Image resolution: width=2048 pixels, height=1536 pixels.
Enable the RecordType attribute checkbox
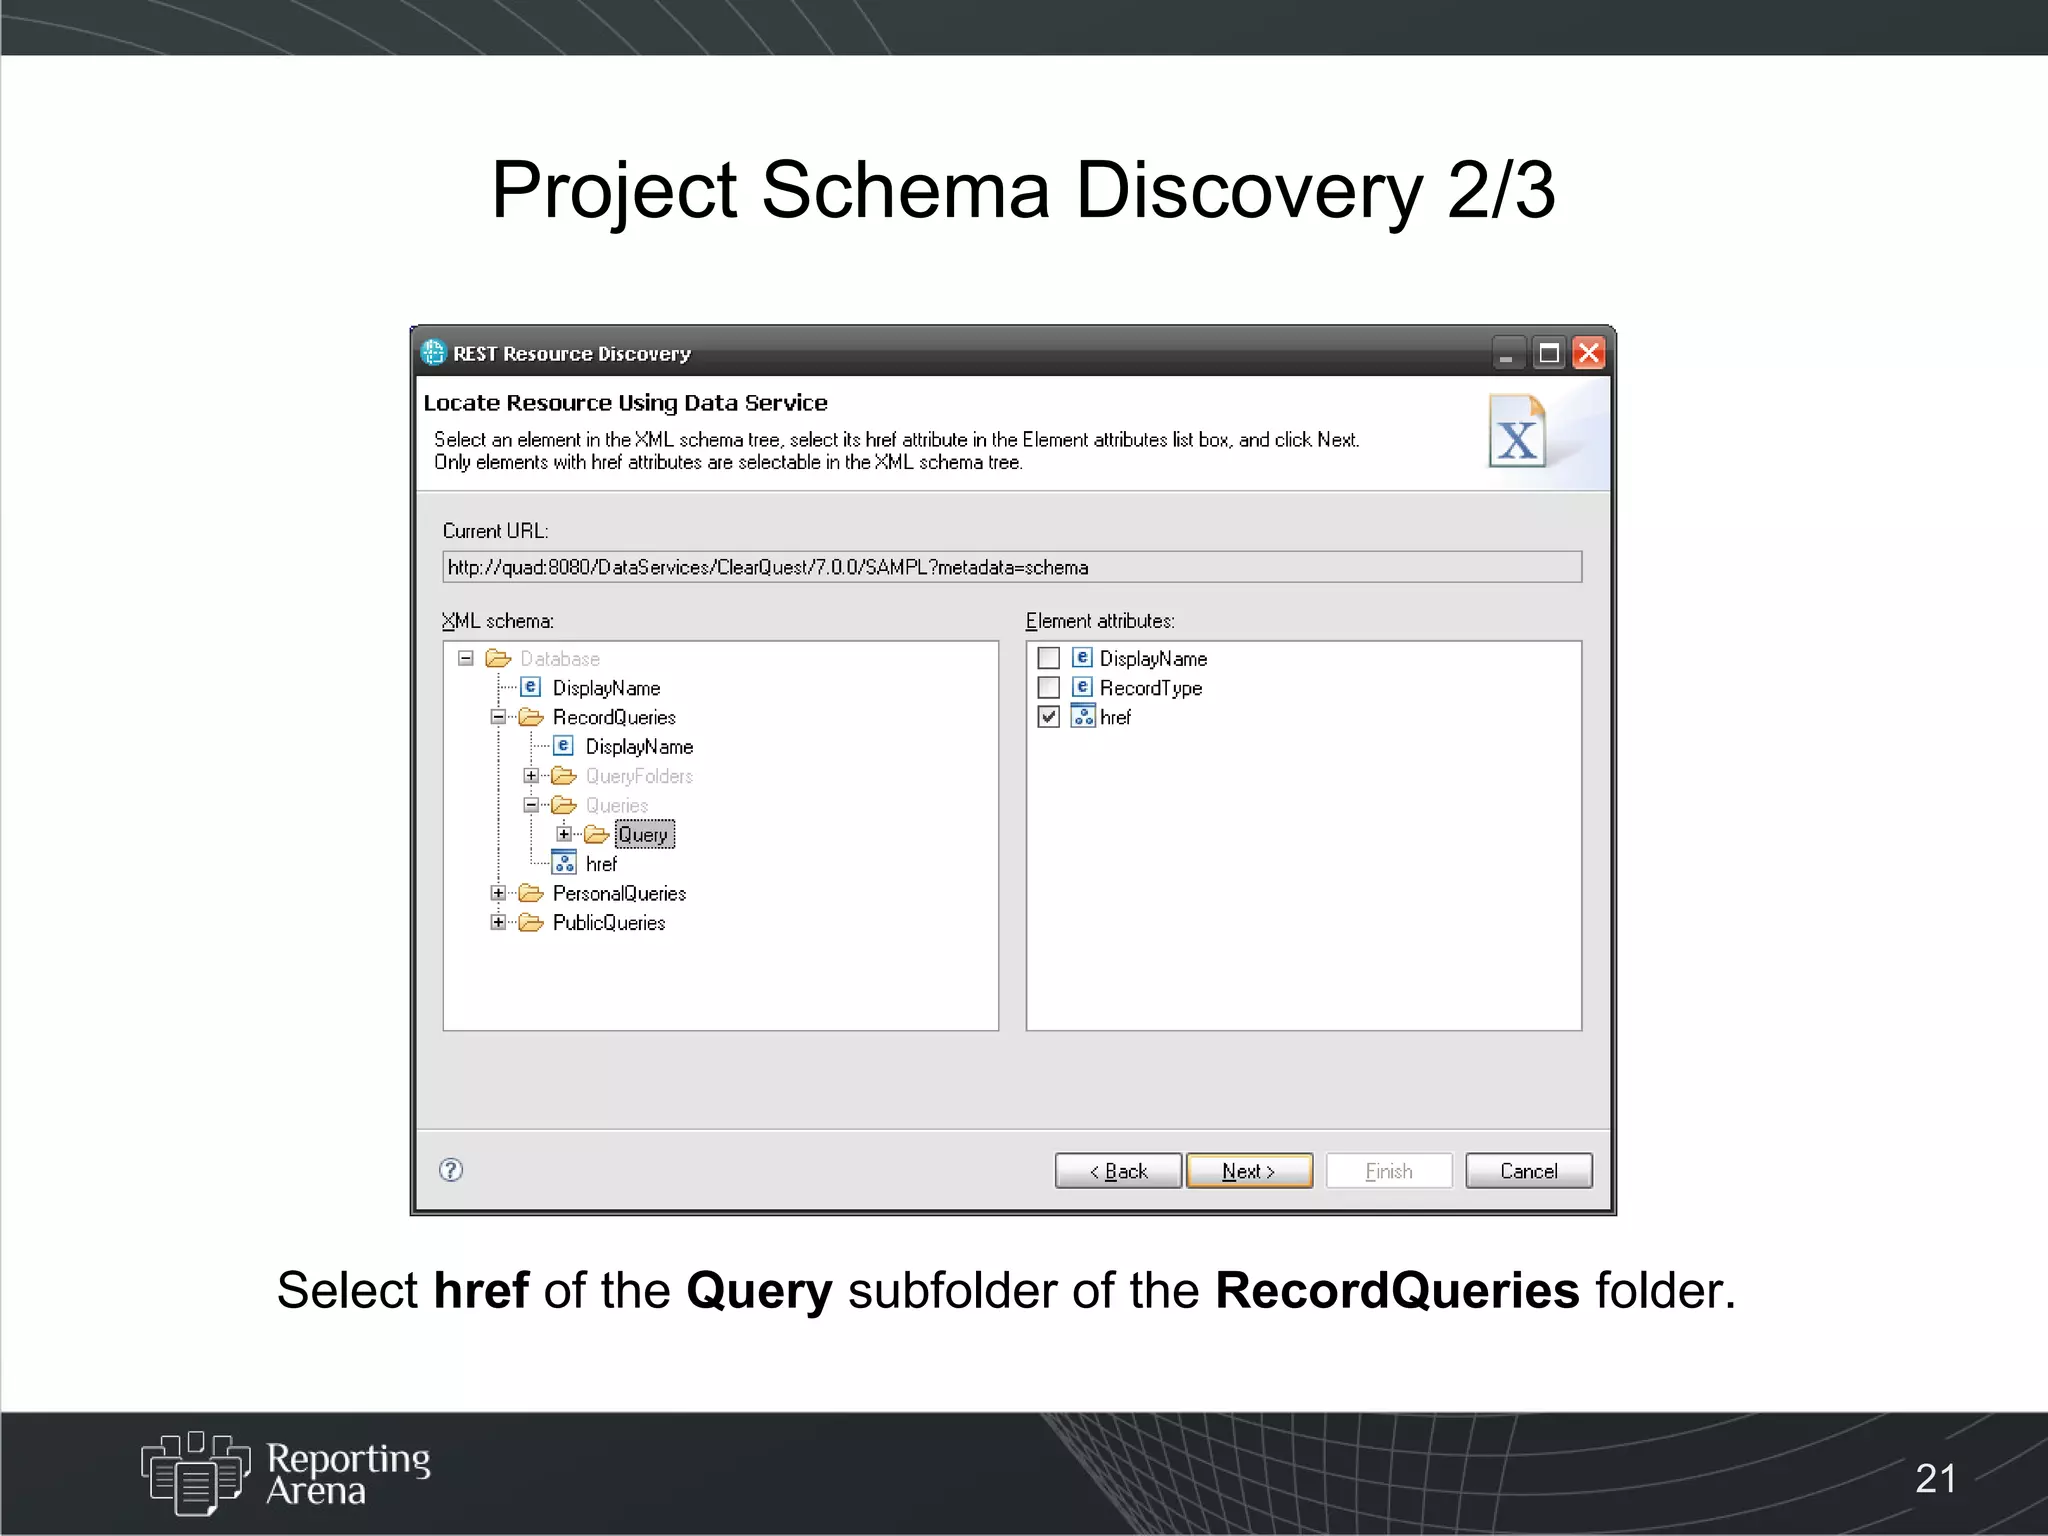pos(1048,688)
